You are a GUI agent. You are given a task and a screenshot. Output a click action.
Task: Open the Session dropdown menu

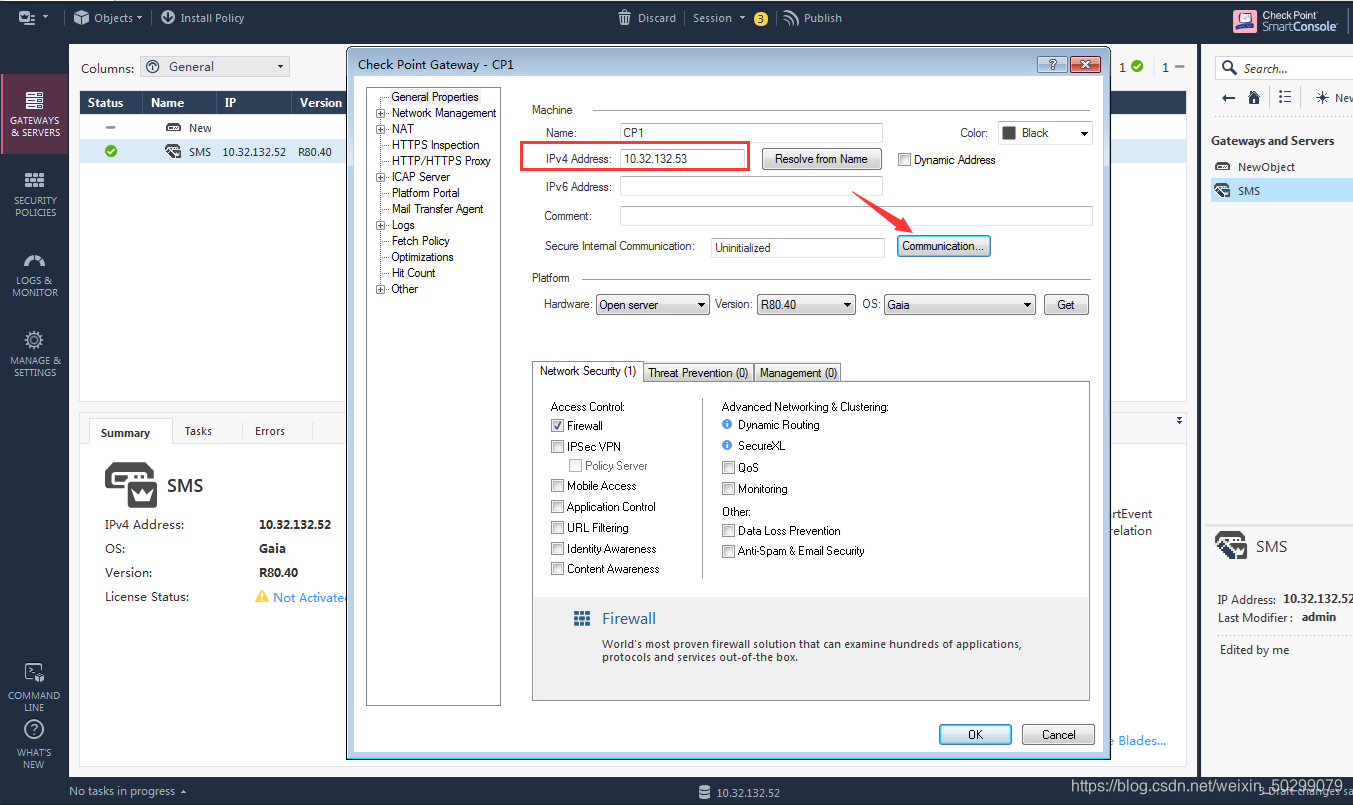[719, 18]
